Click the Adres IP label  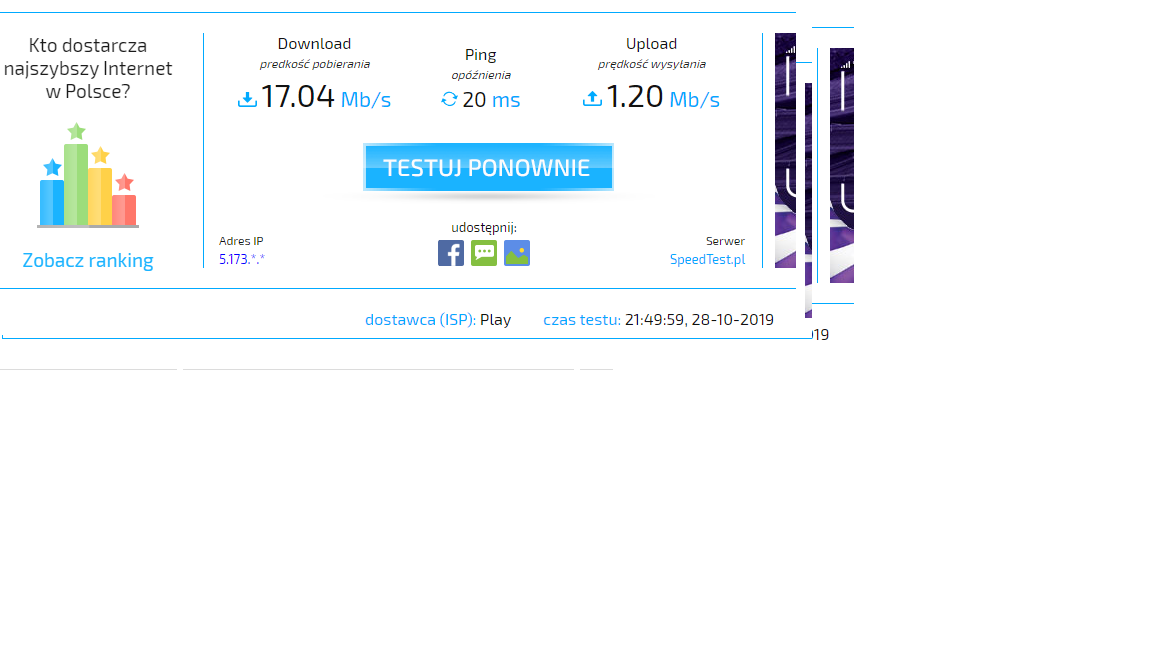(x=241, y=241)
